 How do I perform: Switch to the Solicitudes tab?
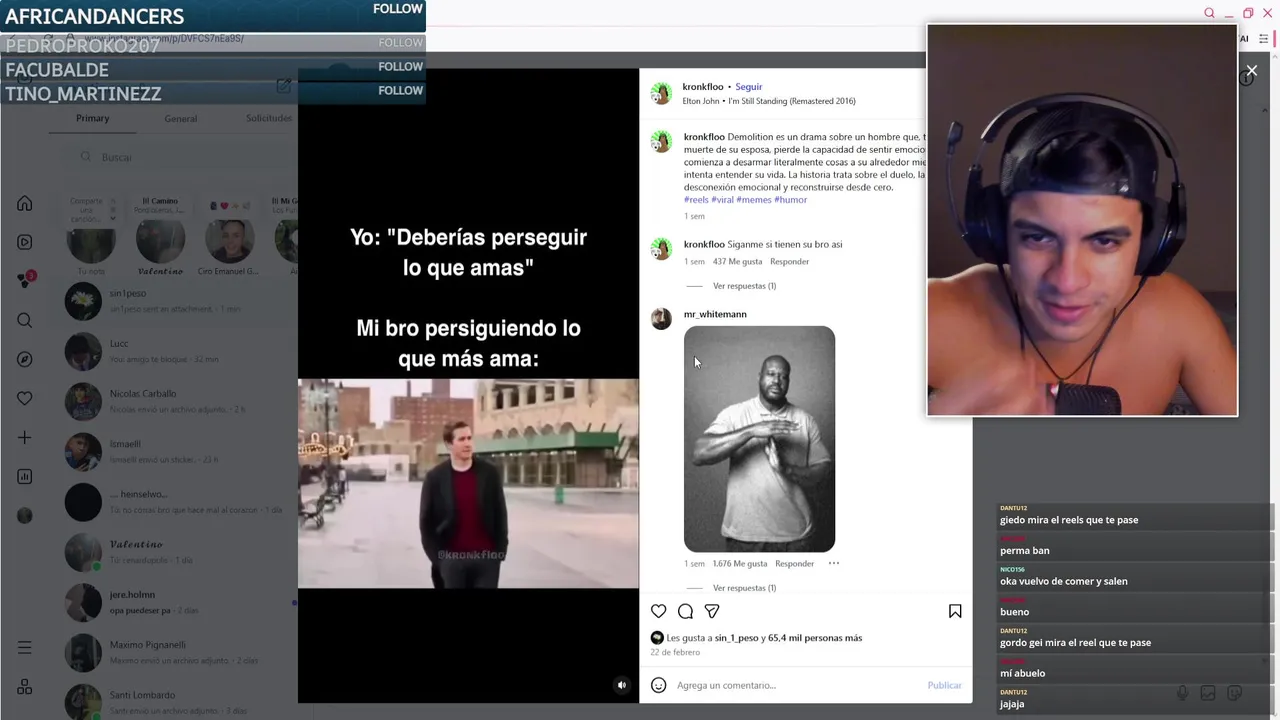click(269, 118)
